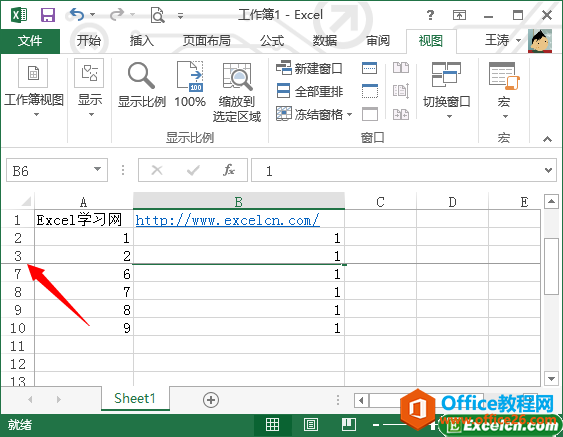563x437 pixels.
Task: Click the Undo arrow icon
Action: (x=77, y=15)
